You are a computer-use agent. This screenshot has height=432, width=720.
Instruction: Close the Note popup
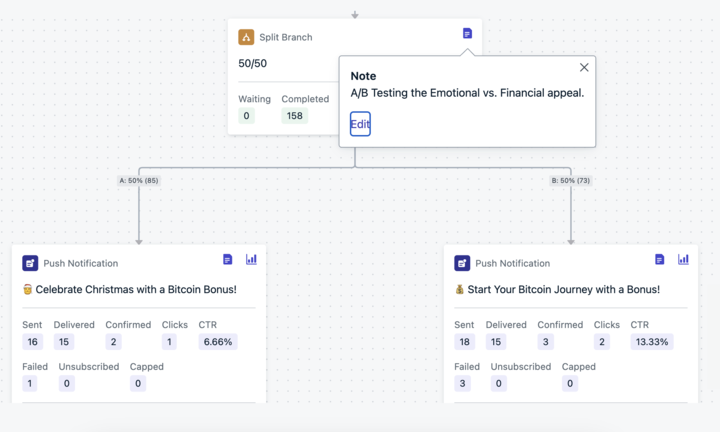coord(584,67)
